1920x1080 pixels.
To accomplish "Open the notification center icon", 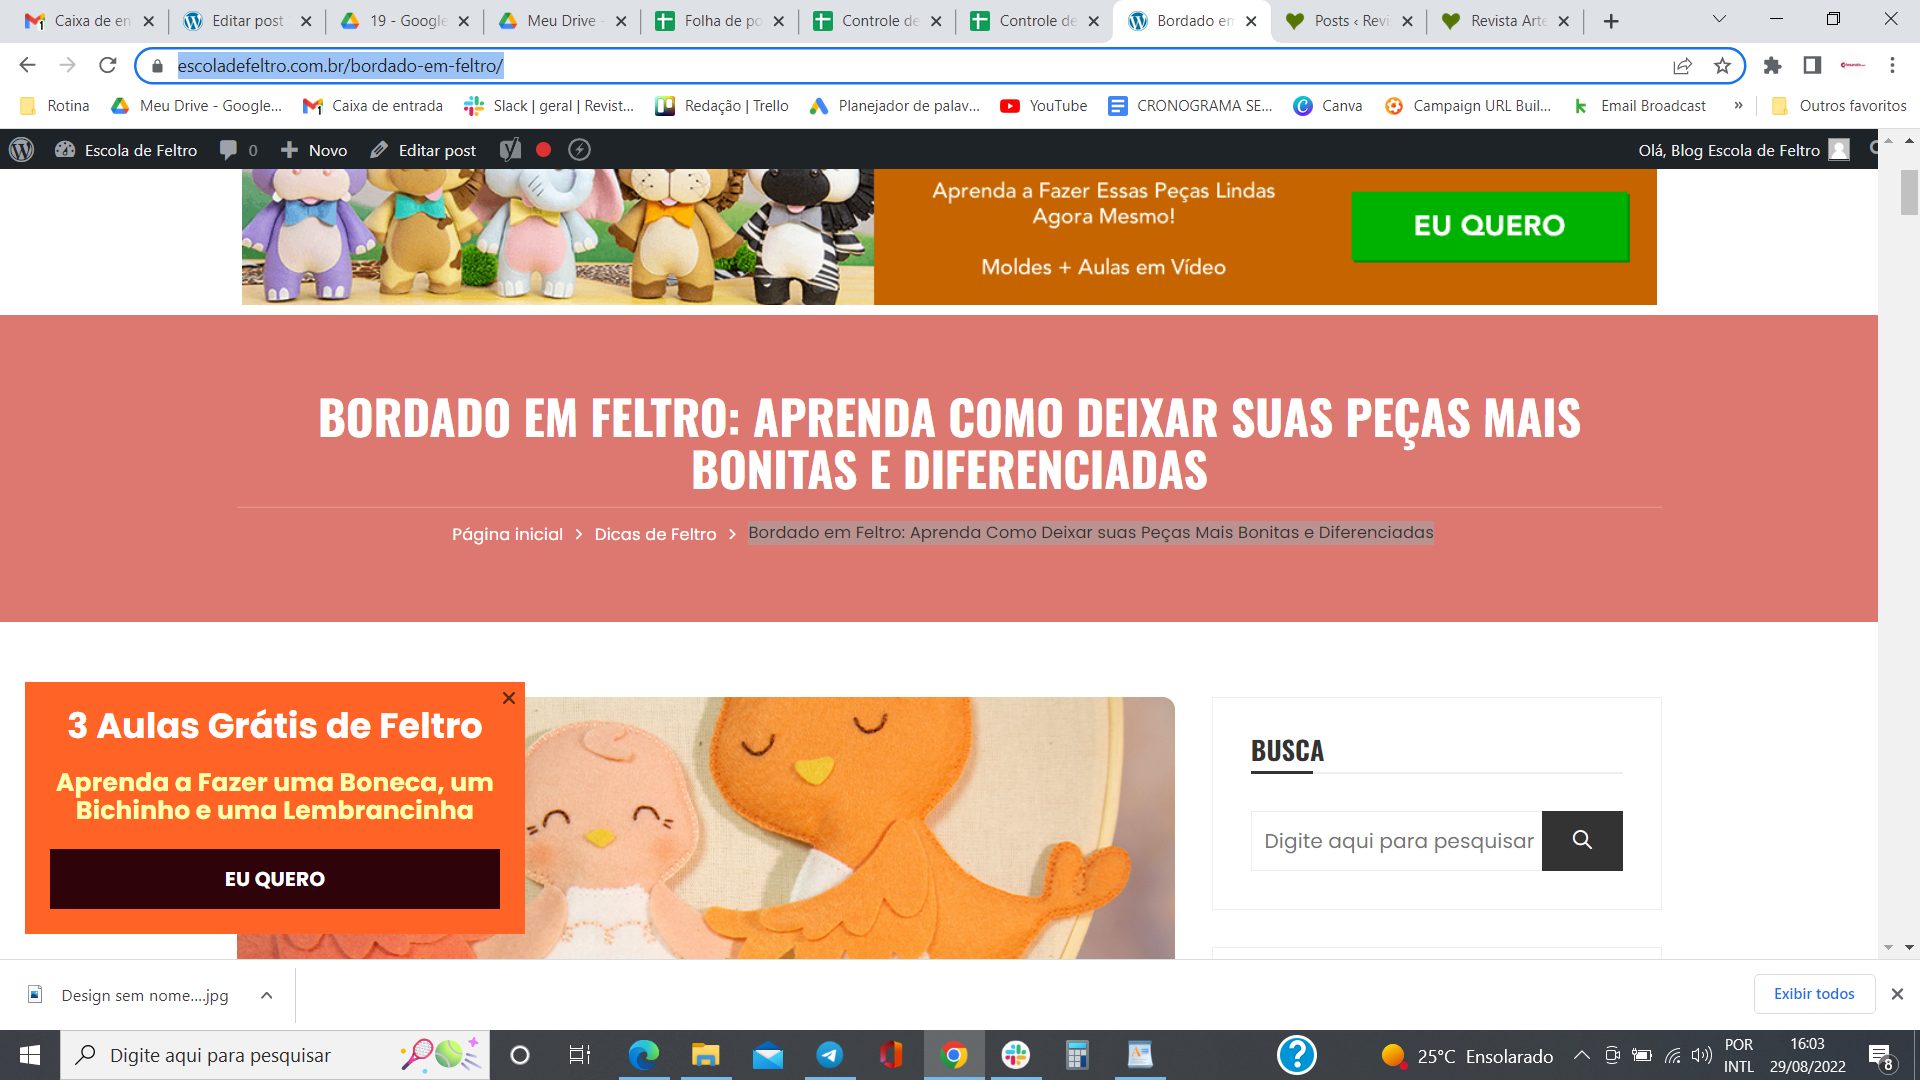I will 1880,1056.
